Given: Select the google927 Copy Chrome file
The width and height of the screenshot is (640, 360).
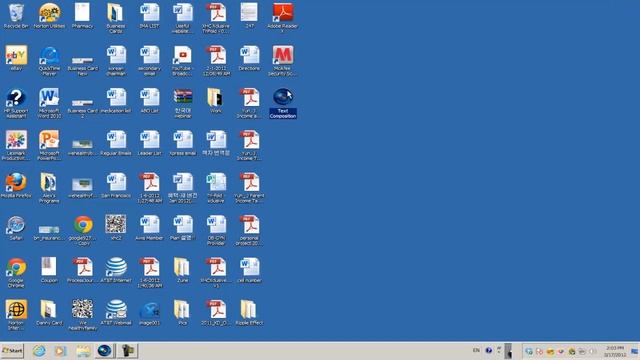Looking at the screenshot, I should (82, 231).
